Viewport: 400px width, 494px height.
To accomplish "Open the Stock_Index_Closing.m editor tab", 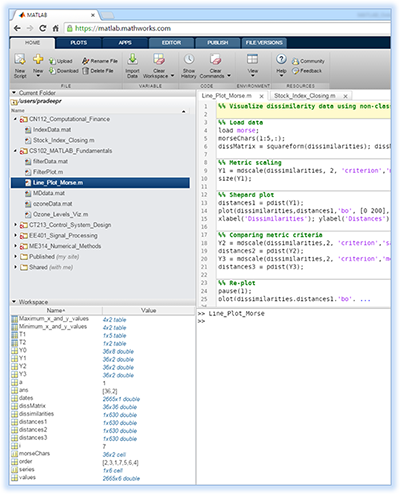I will pos(304,96).
